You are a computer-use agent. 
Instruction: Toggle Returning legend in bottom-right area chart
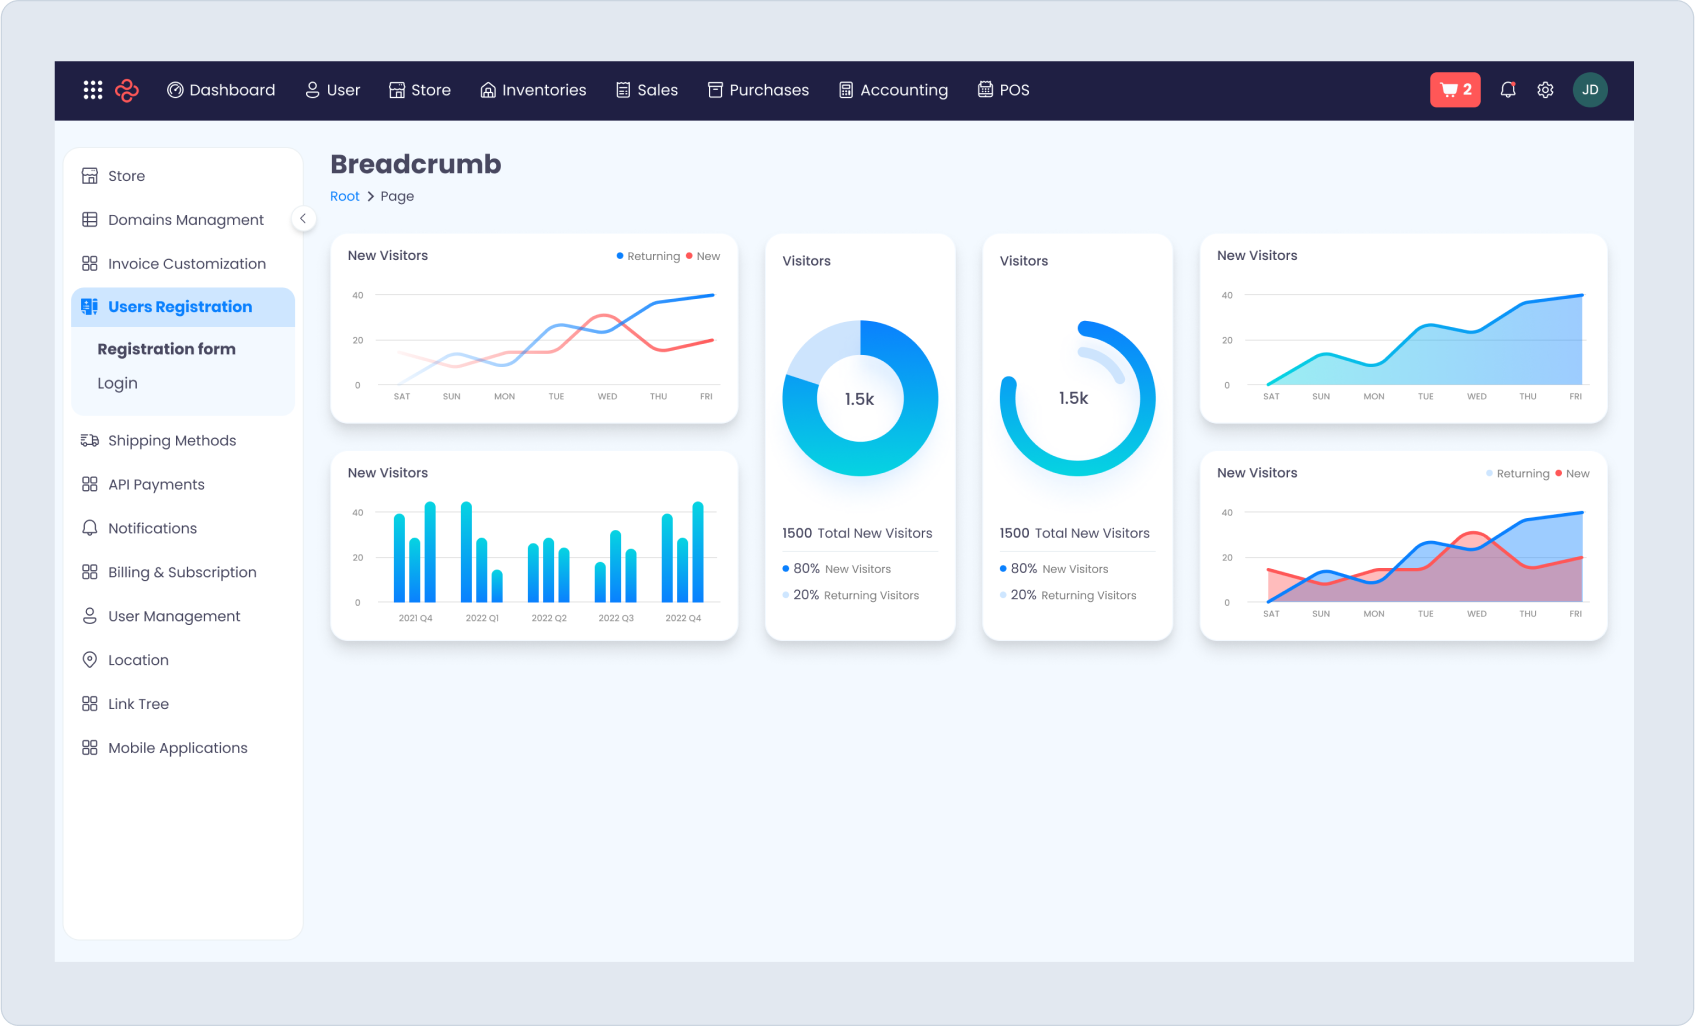point(1517,474)
